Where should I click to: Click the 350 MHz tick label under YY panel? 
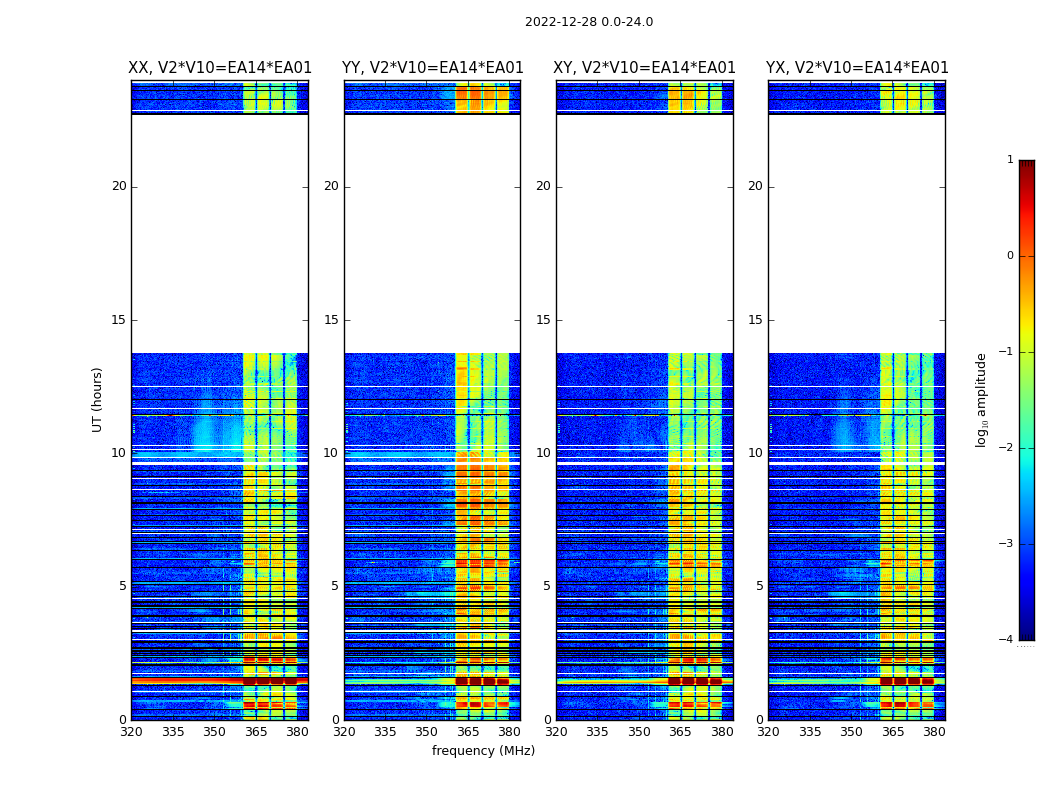click(426, 732)
